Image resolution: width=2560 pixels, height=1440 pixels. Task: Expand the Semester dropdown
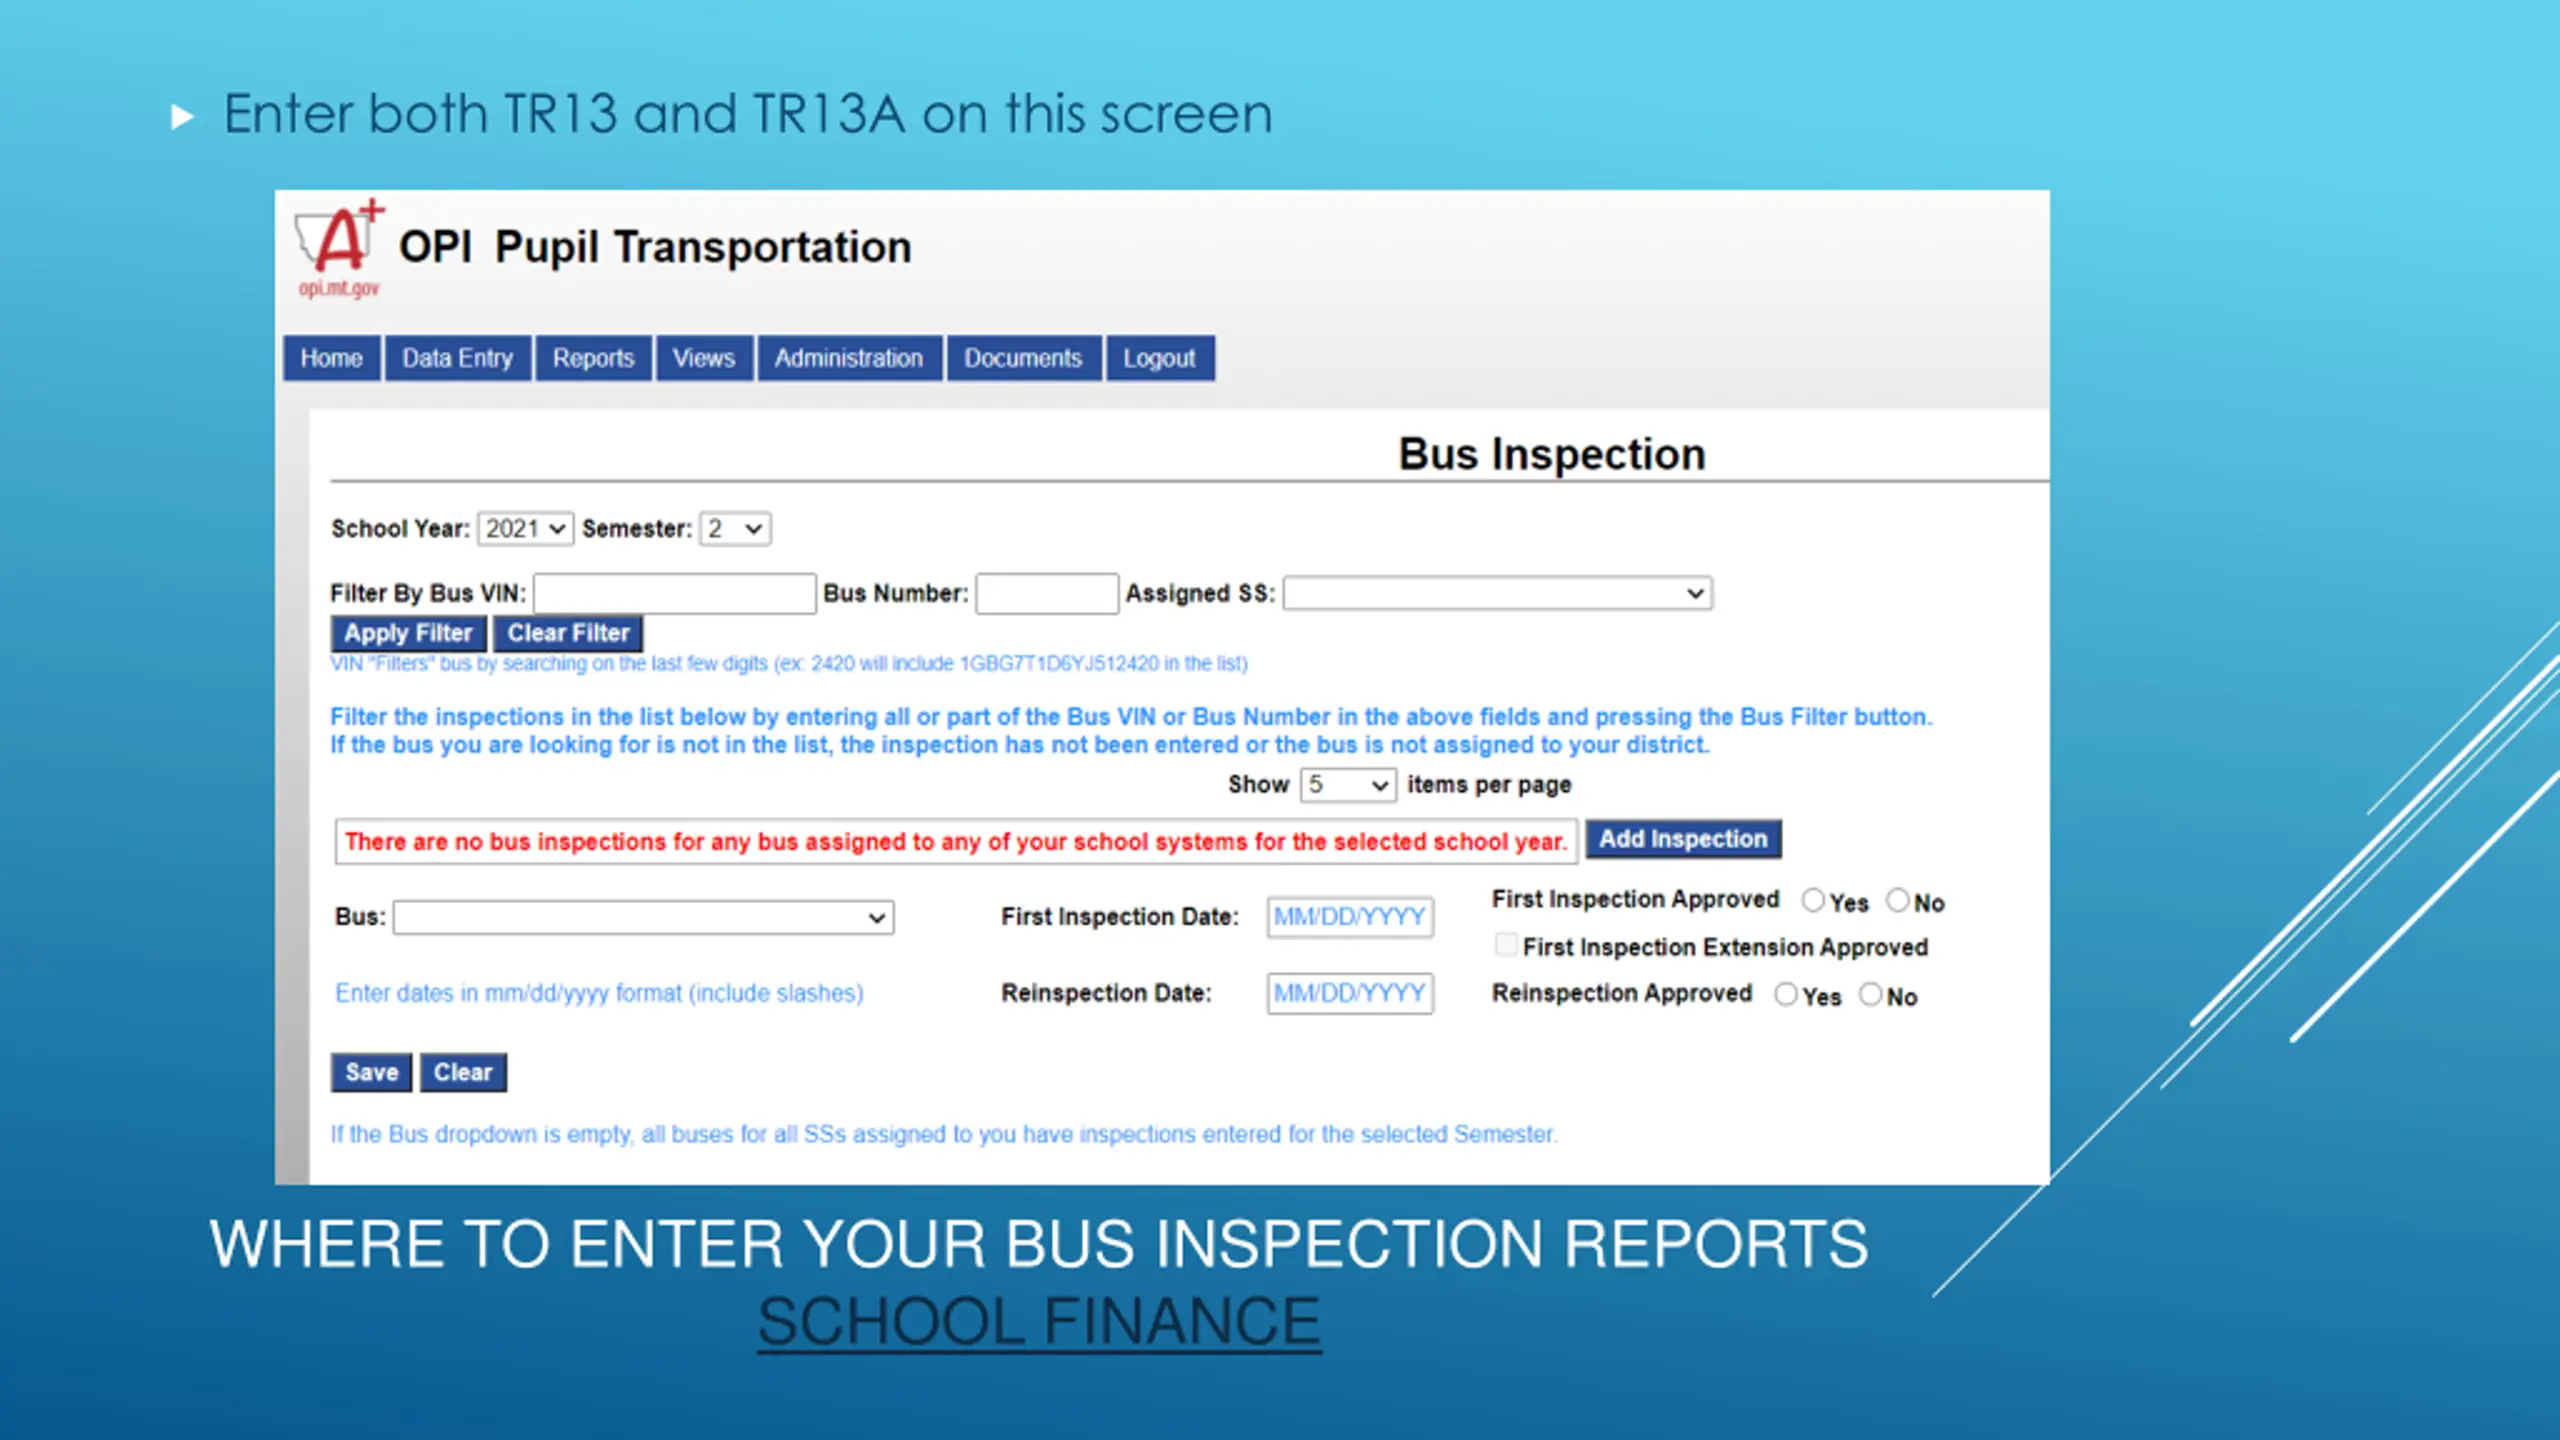[x=735, y=528]
